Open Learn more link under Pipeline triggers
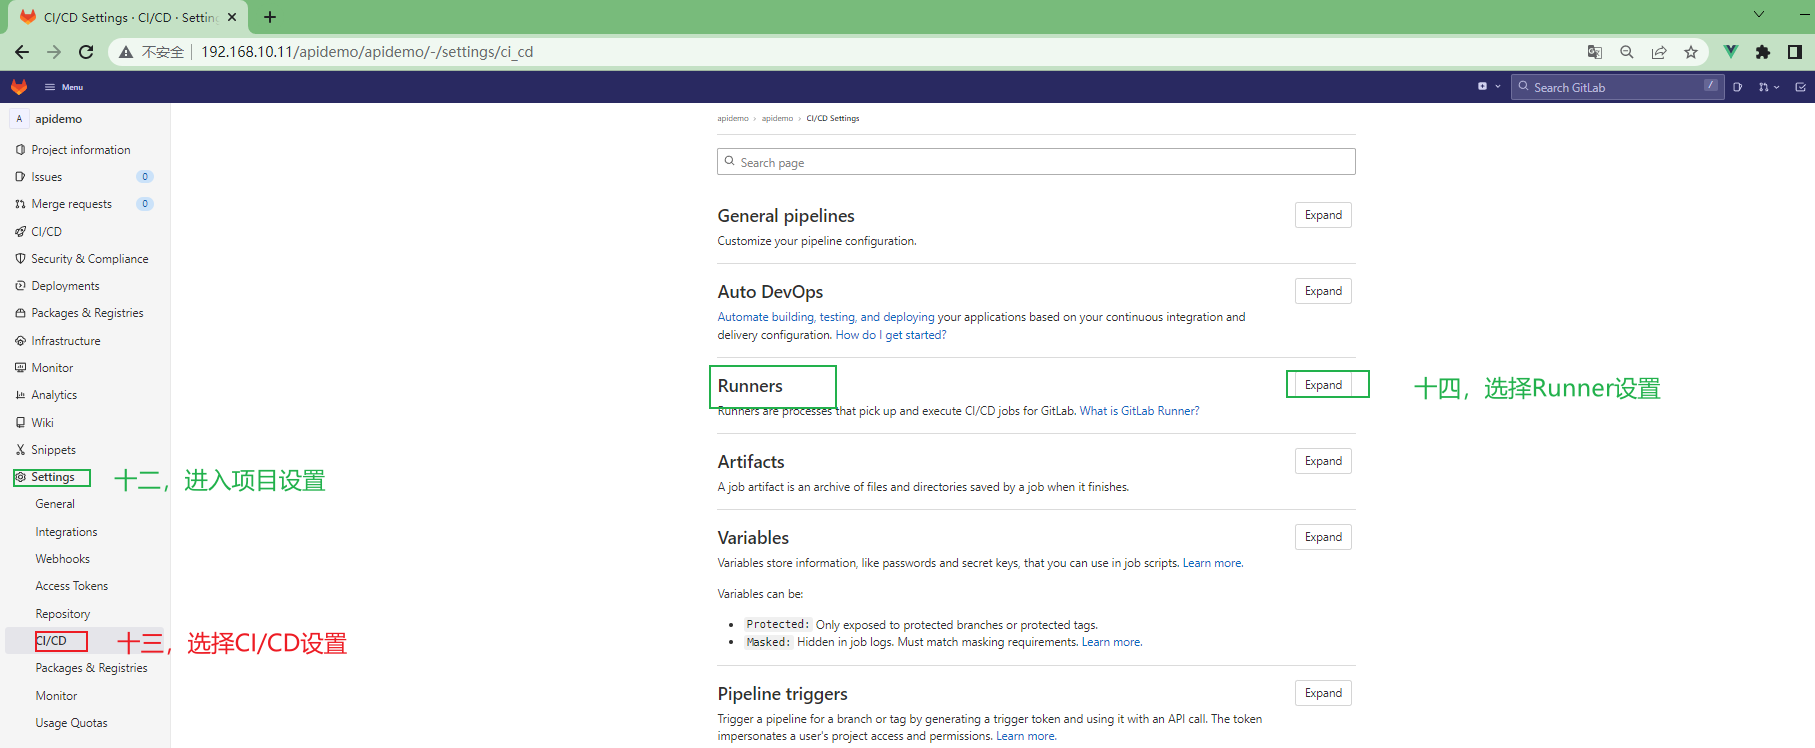Image resolution: width=1815 pixels, height=748 pixels. (1026, 736)
